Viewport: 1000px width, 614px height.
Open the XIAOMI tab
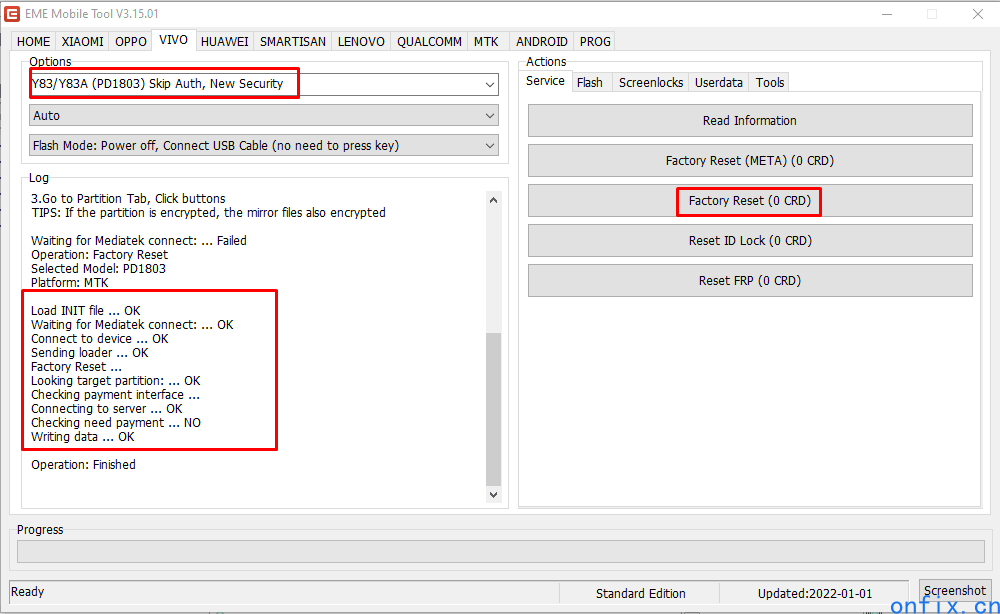click(x=82, y=42)
